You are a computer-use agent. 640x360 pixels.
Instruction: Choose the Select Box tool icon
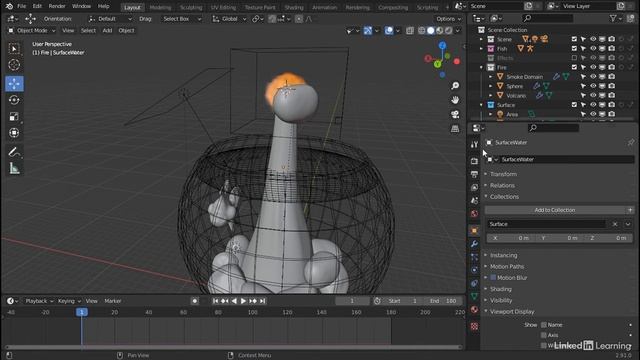point(14,49)
